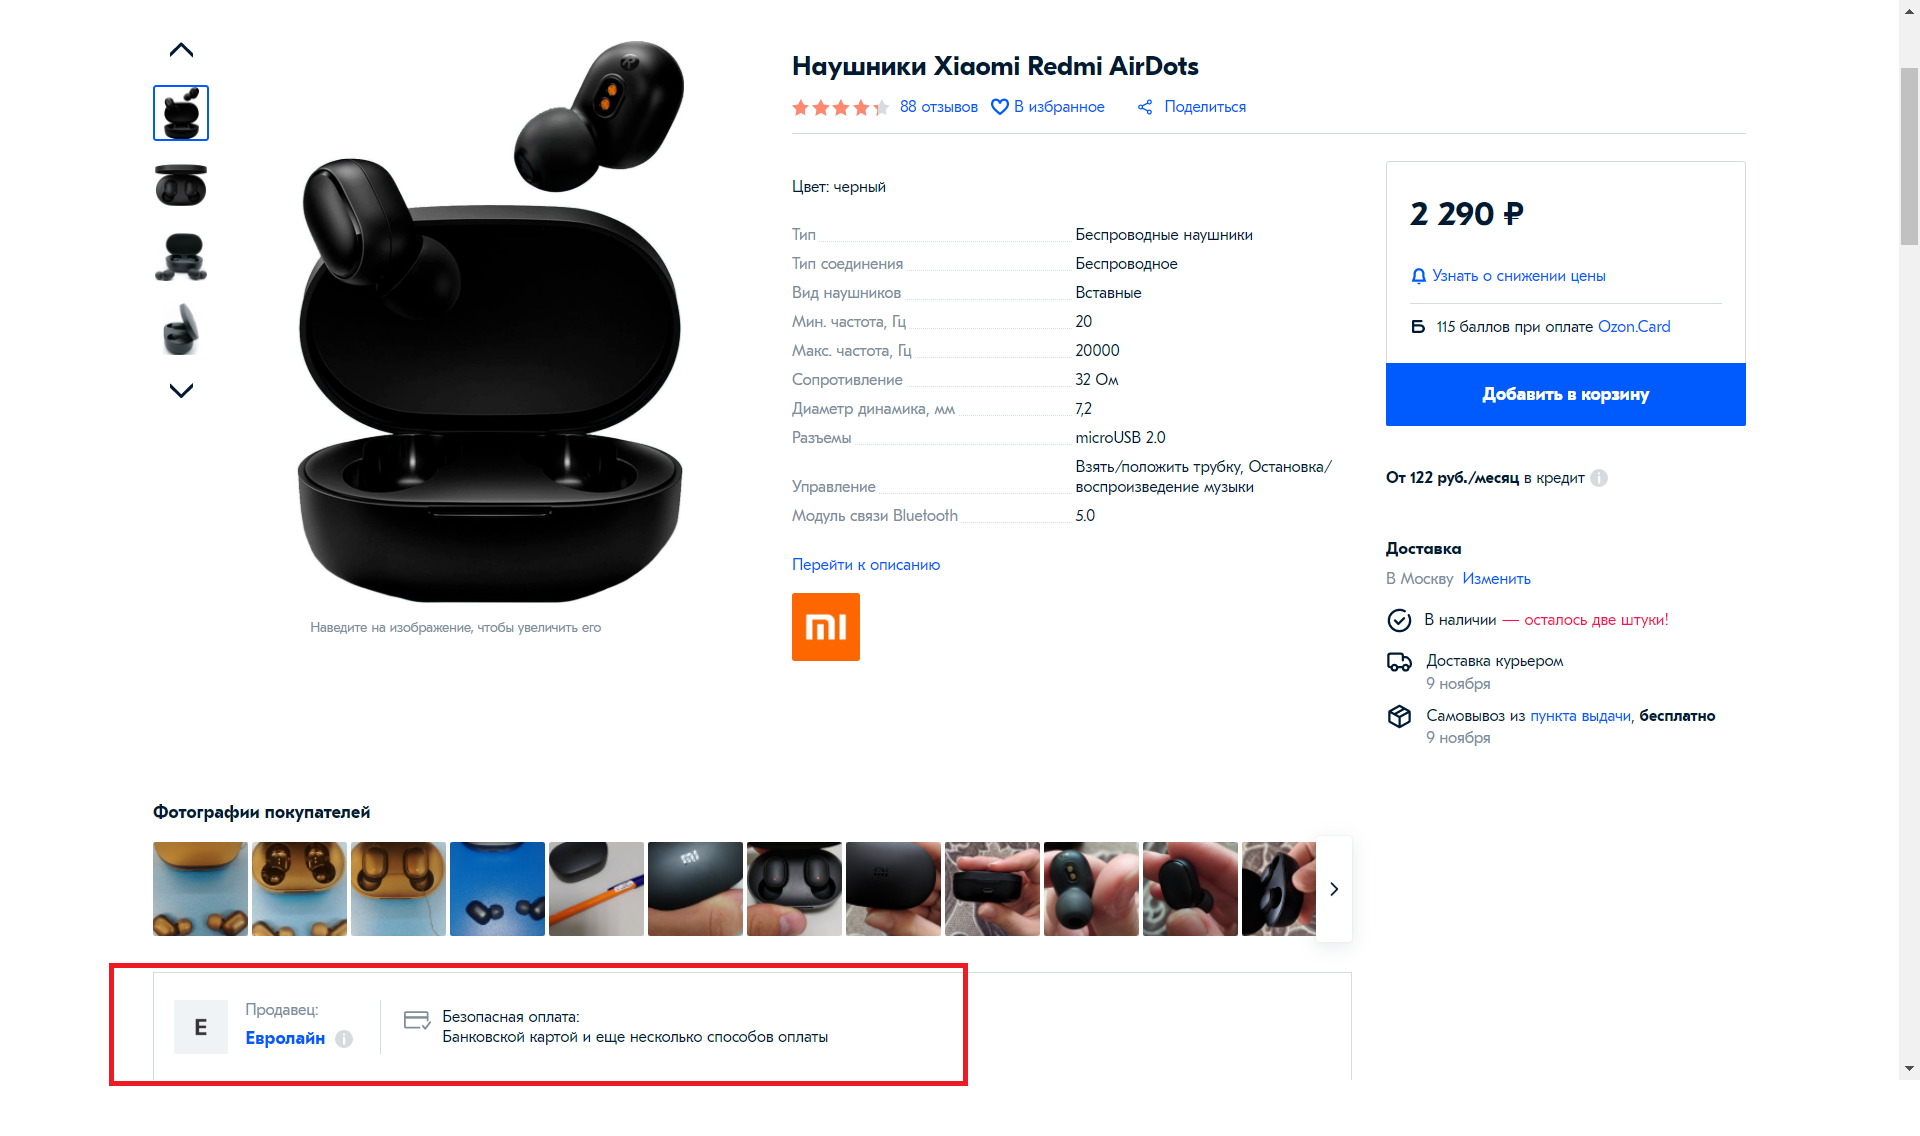
Task: Show next buyer photos with right arrow
Action: pyautogui.click(x=1334, y=889)
